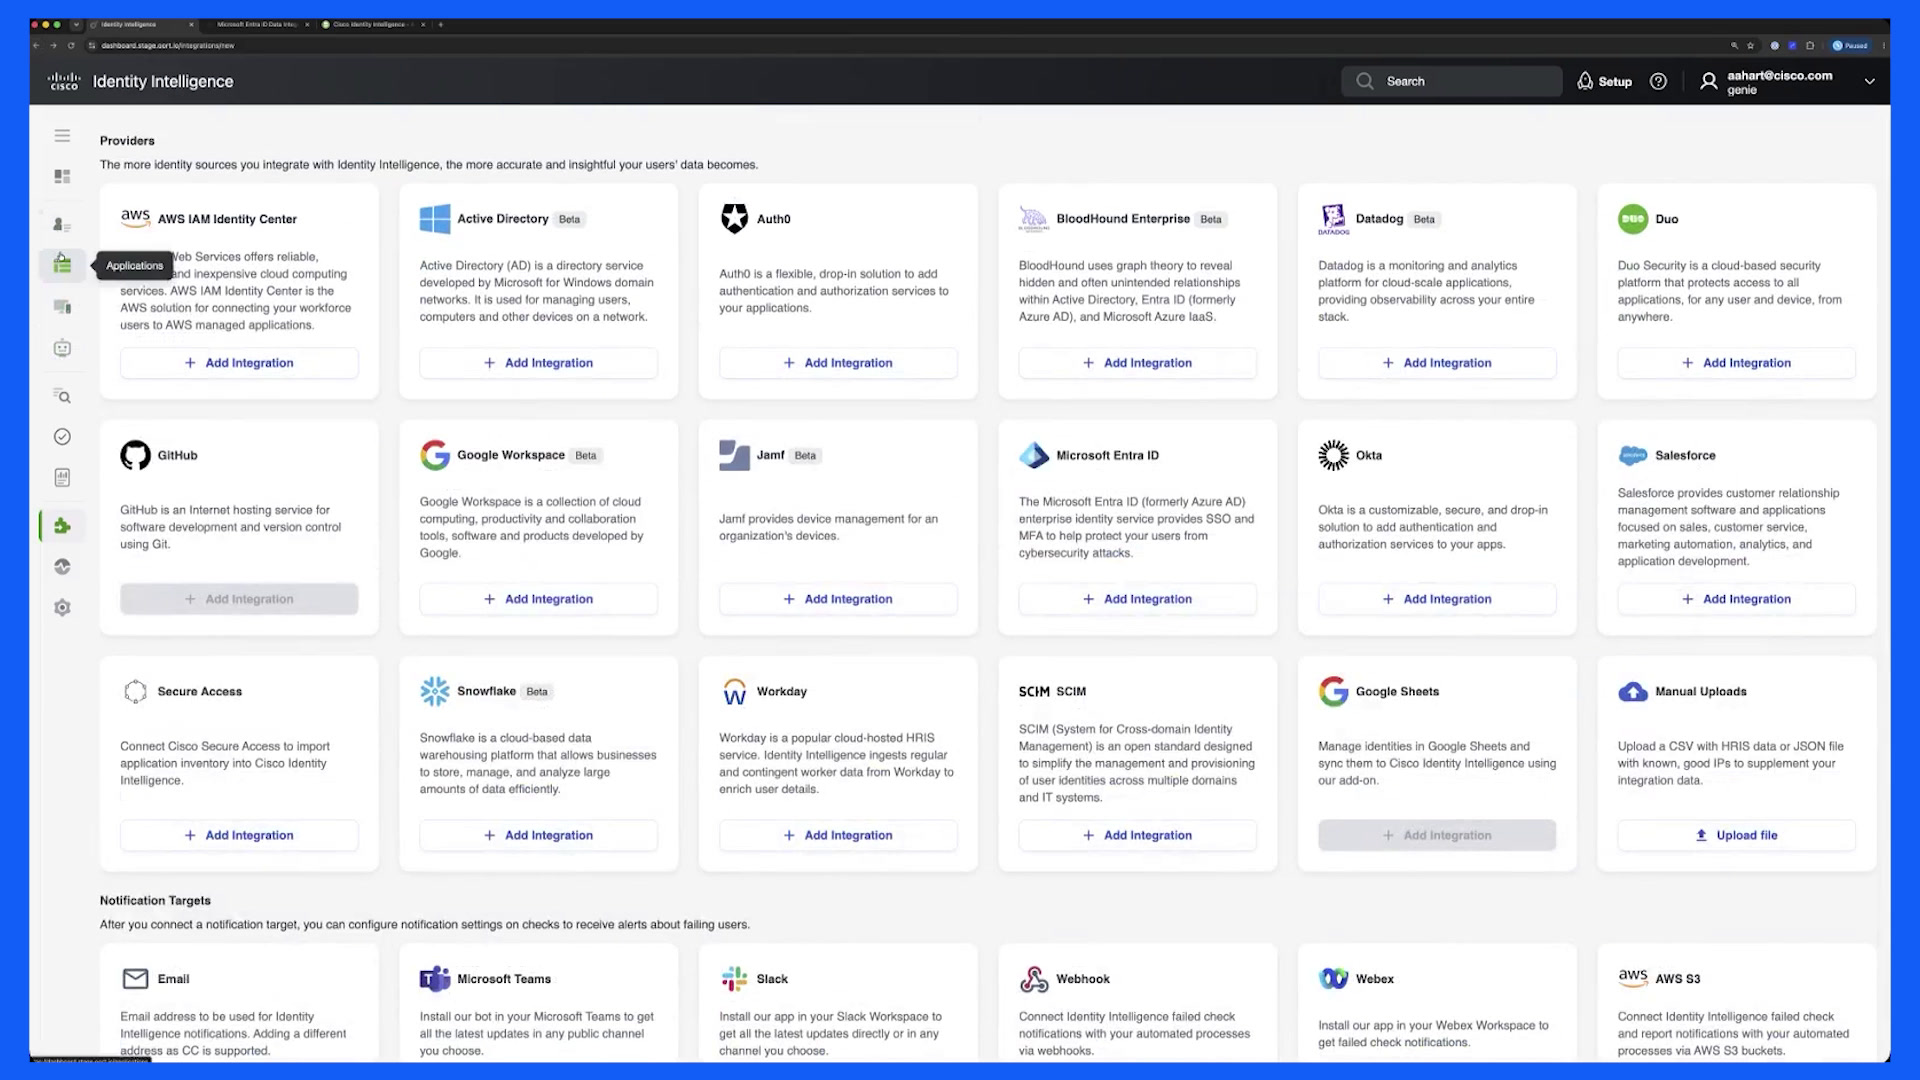This screenshot has height=1080, width=1920.
Task: Add Integration for AWS IAM Identity Center
Action: coord(239,363)
